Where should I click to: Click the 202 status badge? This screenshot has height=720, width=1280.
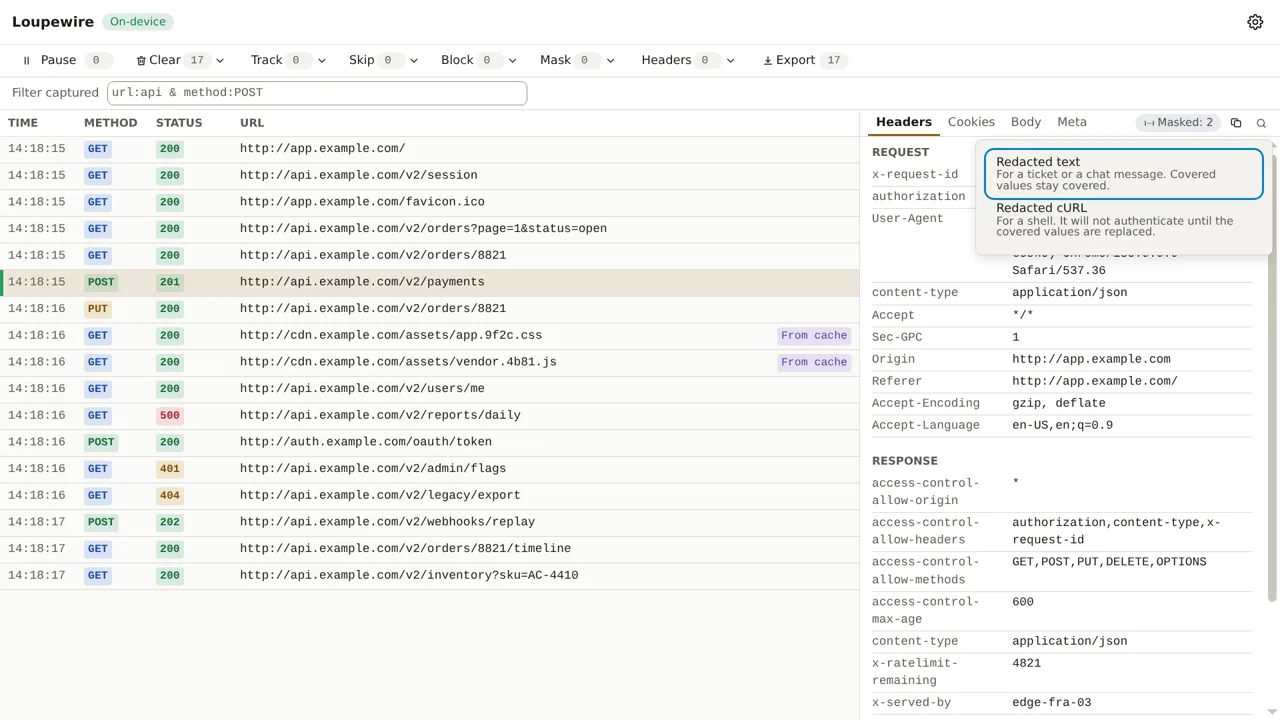170,522
